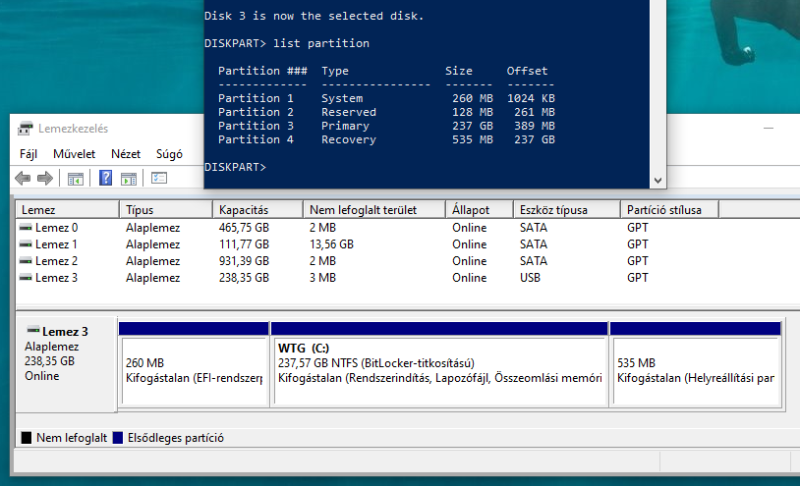Click the Lemez 0 disk icon
Image resolution: width=800 pixels, height=486 pixels.
(x=26, y=228)
